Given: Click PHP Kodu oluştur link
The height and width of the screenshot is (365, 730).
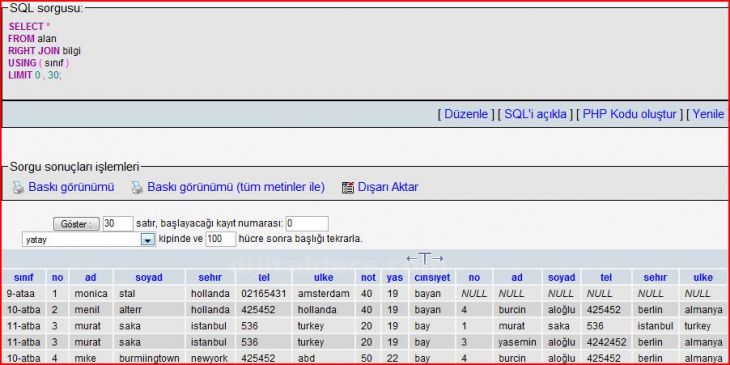Looking at the screenshot, I should [629, 114].
